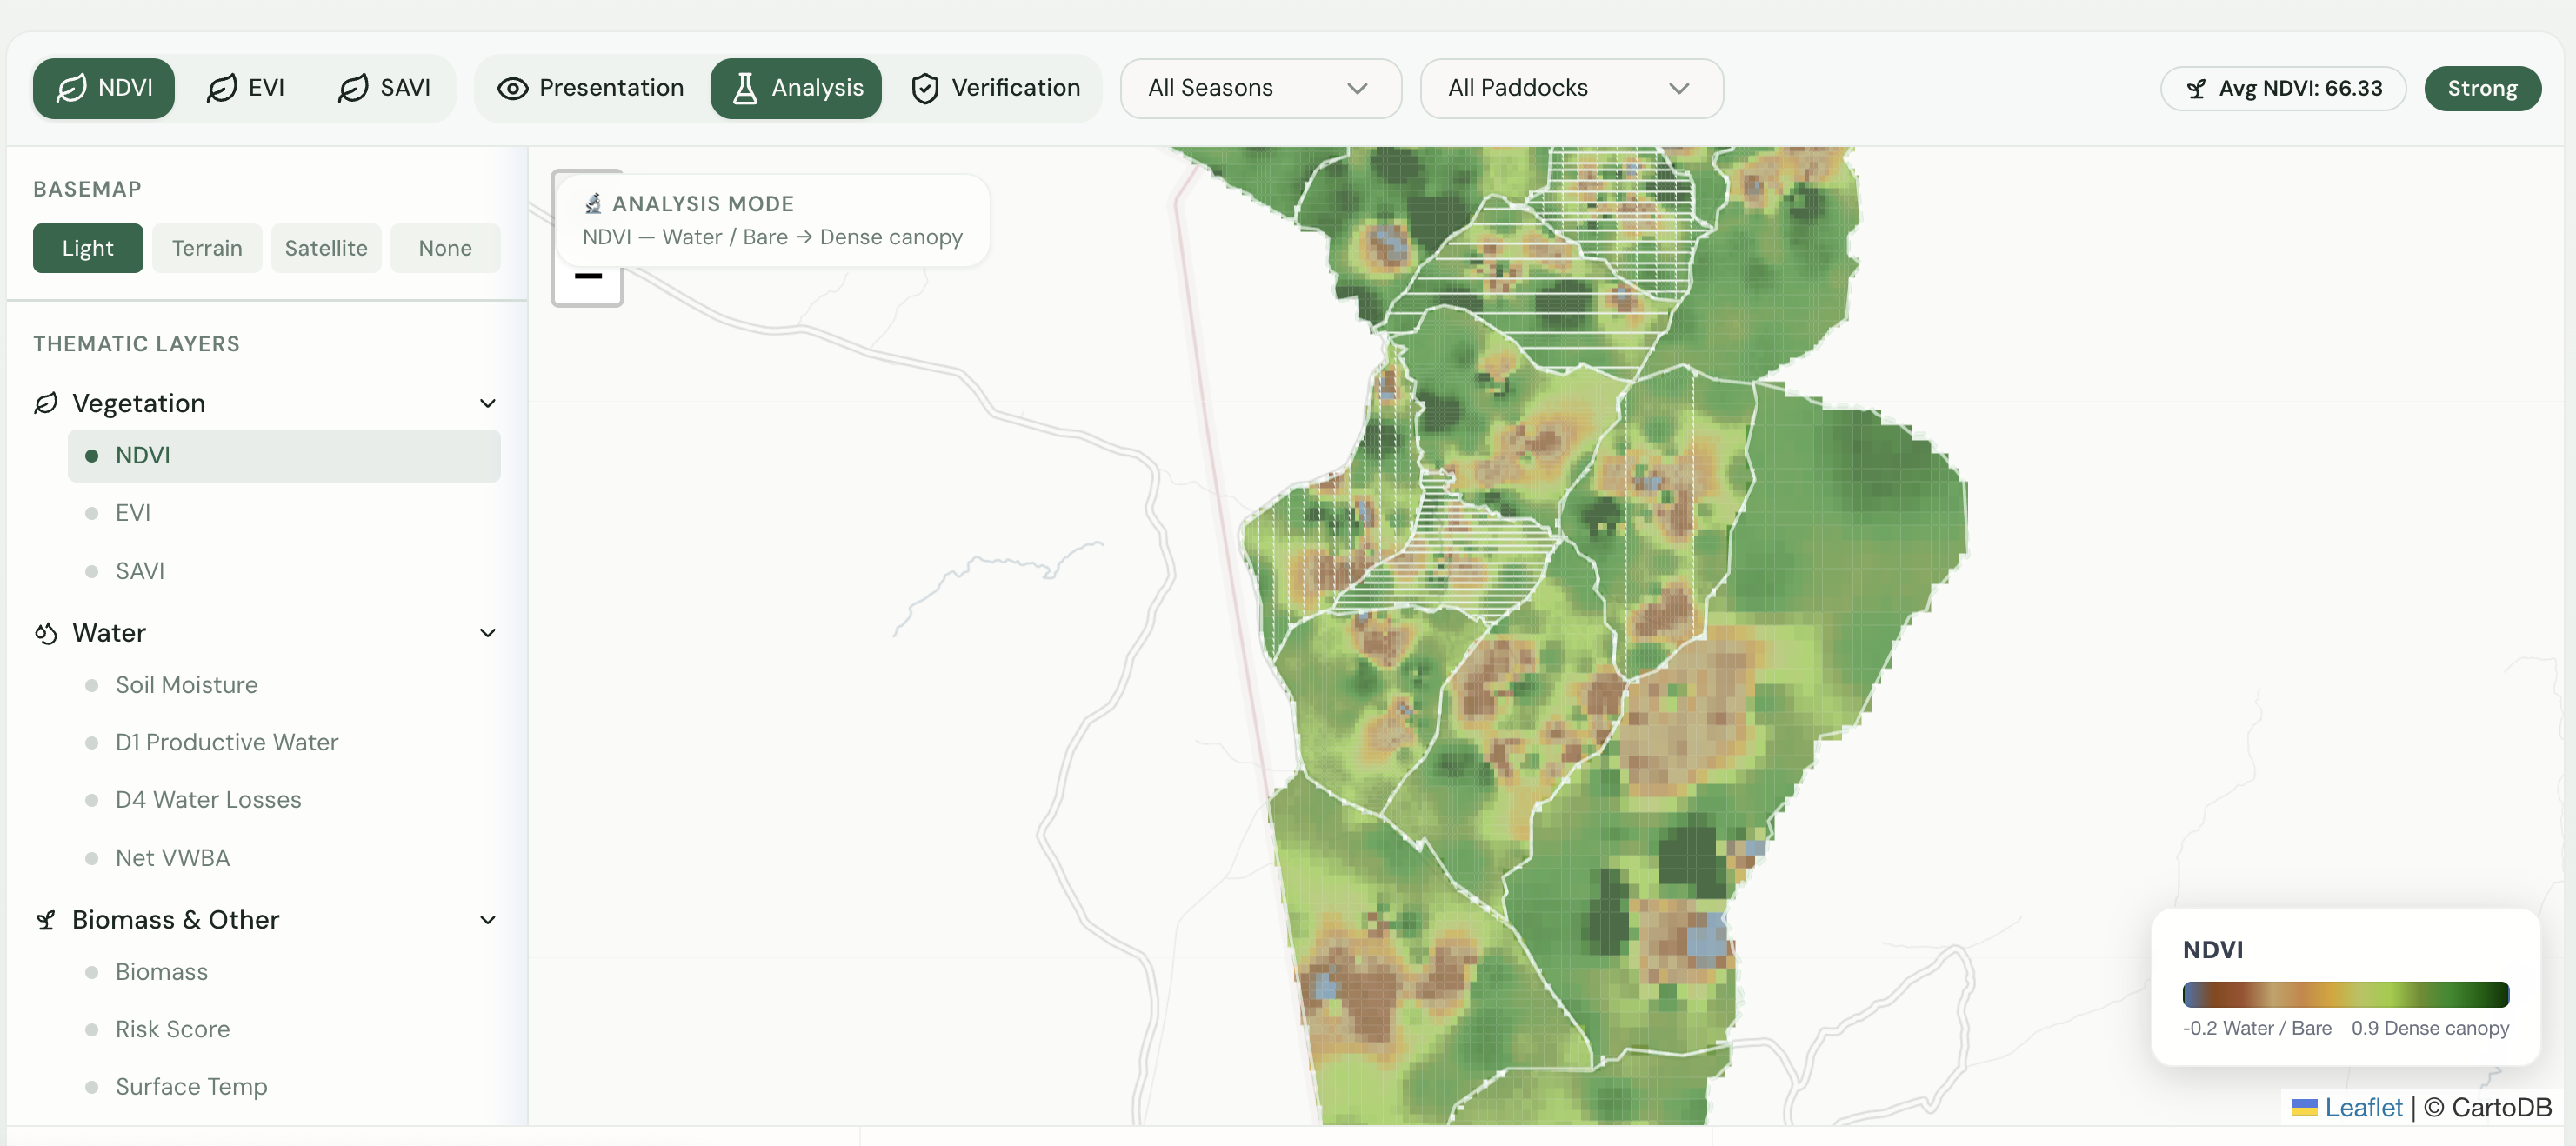Click the NDVI legend color gradient bar
2576x1146 pixels.
click(2345, 994)
